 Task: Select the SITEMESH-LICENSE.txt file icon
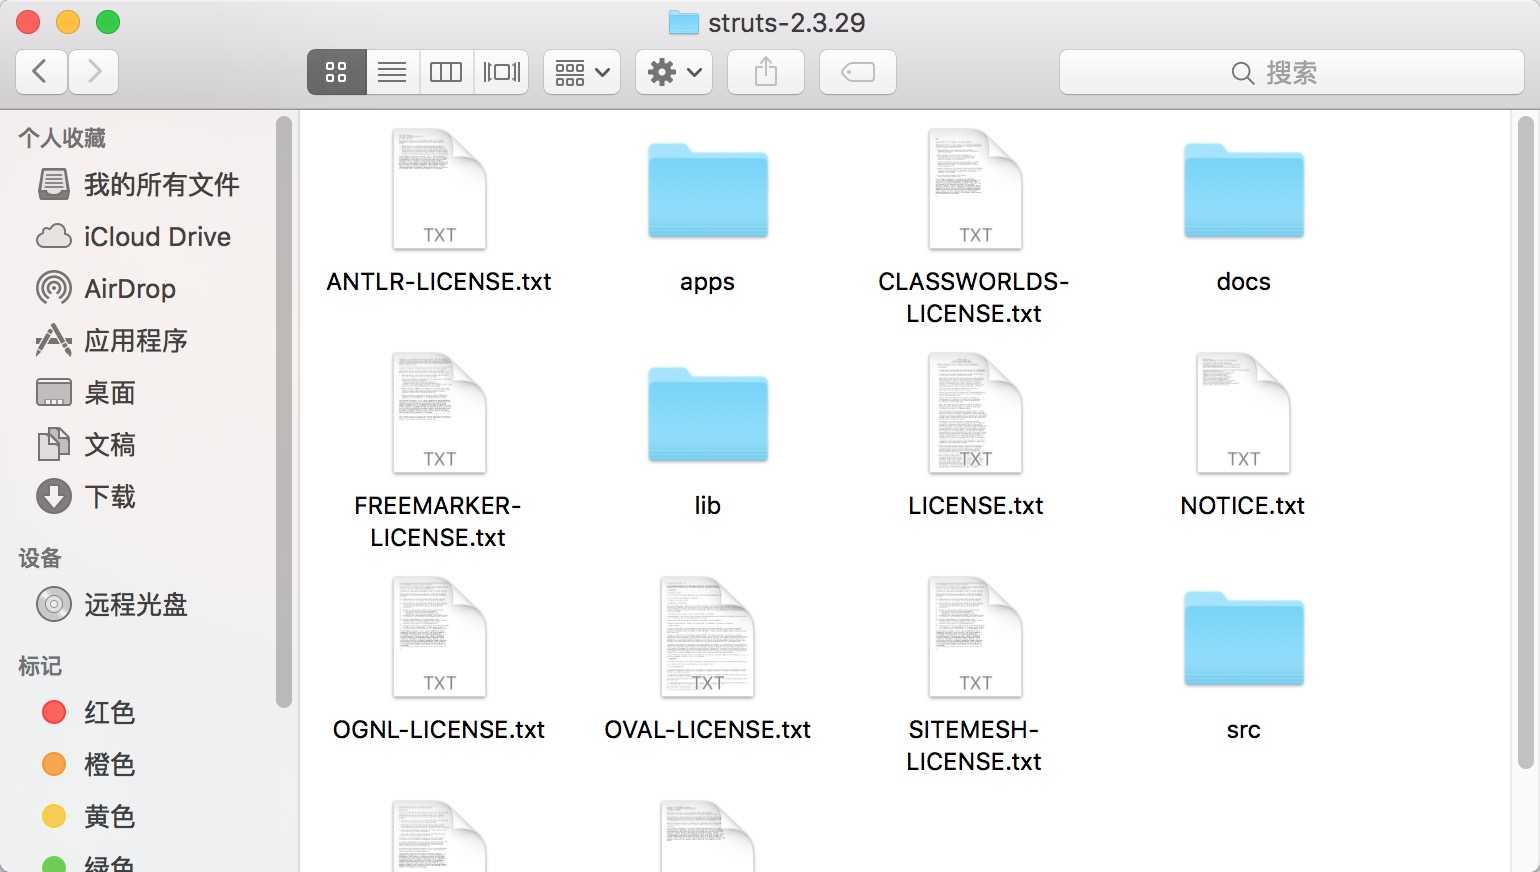pos(975,637)
